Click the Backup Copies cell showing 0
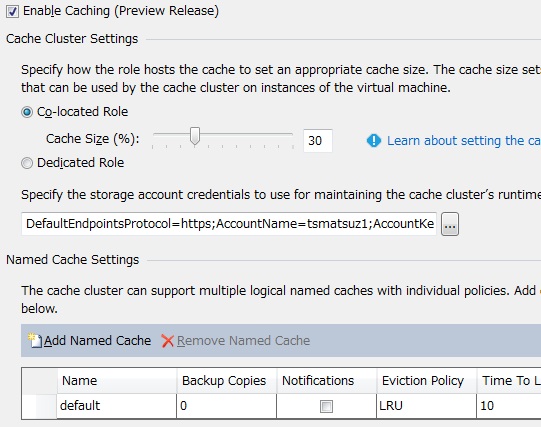 point(227,406)
